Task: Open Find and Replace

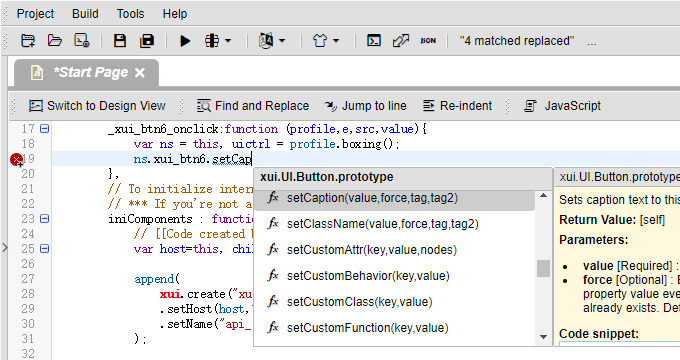Action: click(x=252, y=106)
